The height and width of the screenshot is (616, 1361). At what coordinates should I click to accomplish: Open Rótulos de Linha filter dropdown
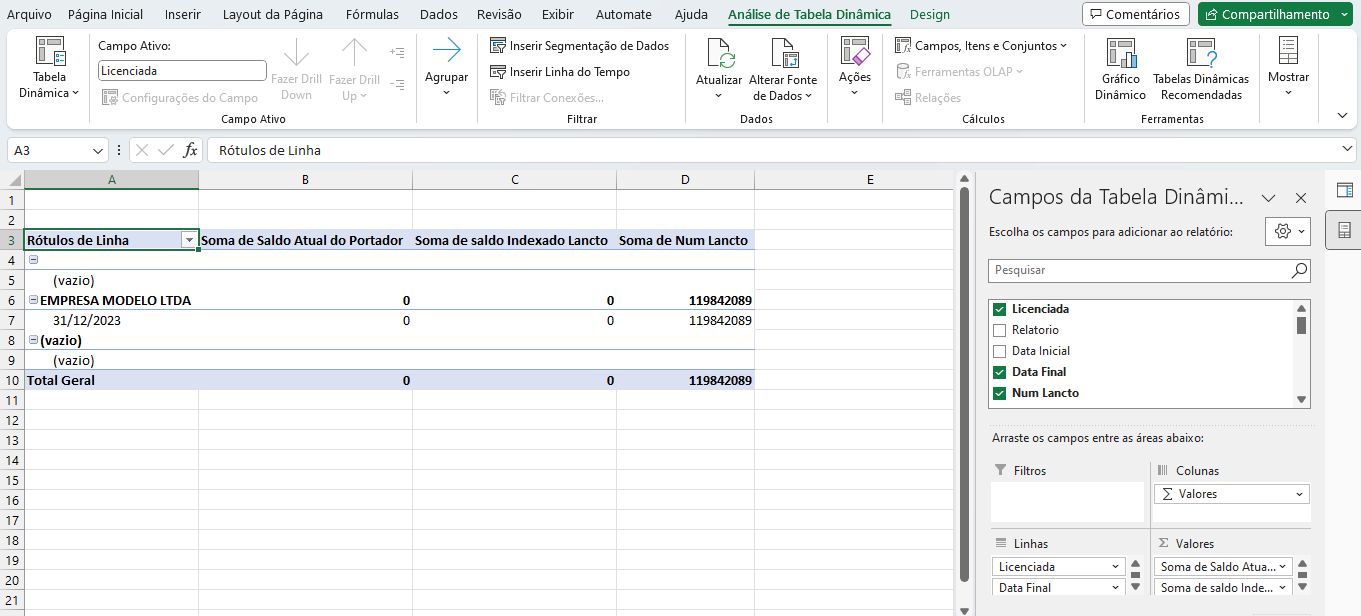(188, 240)
